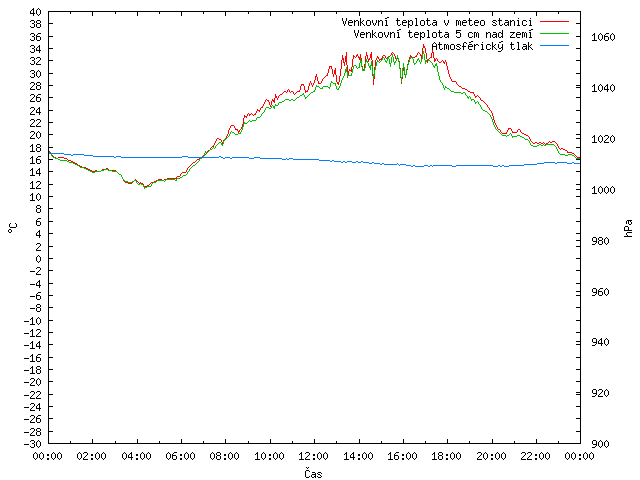Image resolution: width=640 pixels, height=480 pixels.
Task: Click the 10:00 time axis label
Action: pos(269,456)
